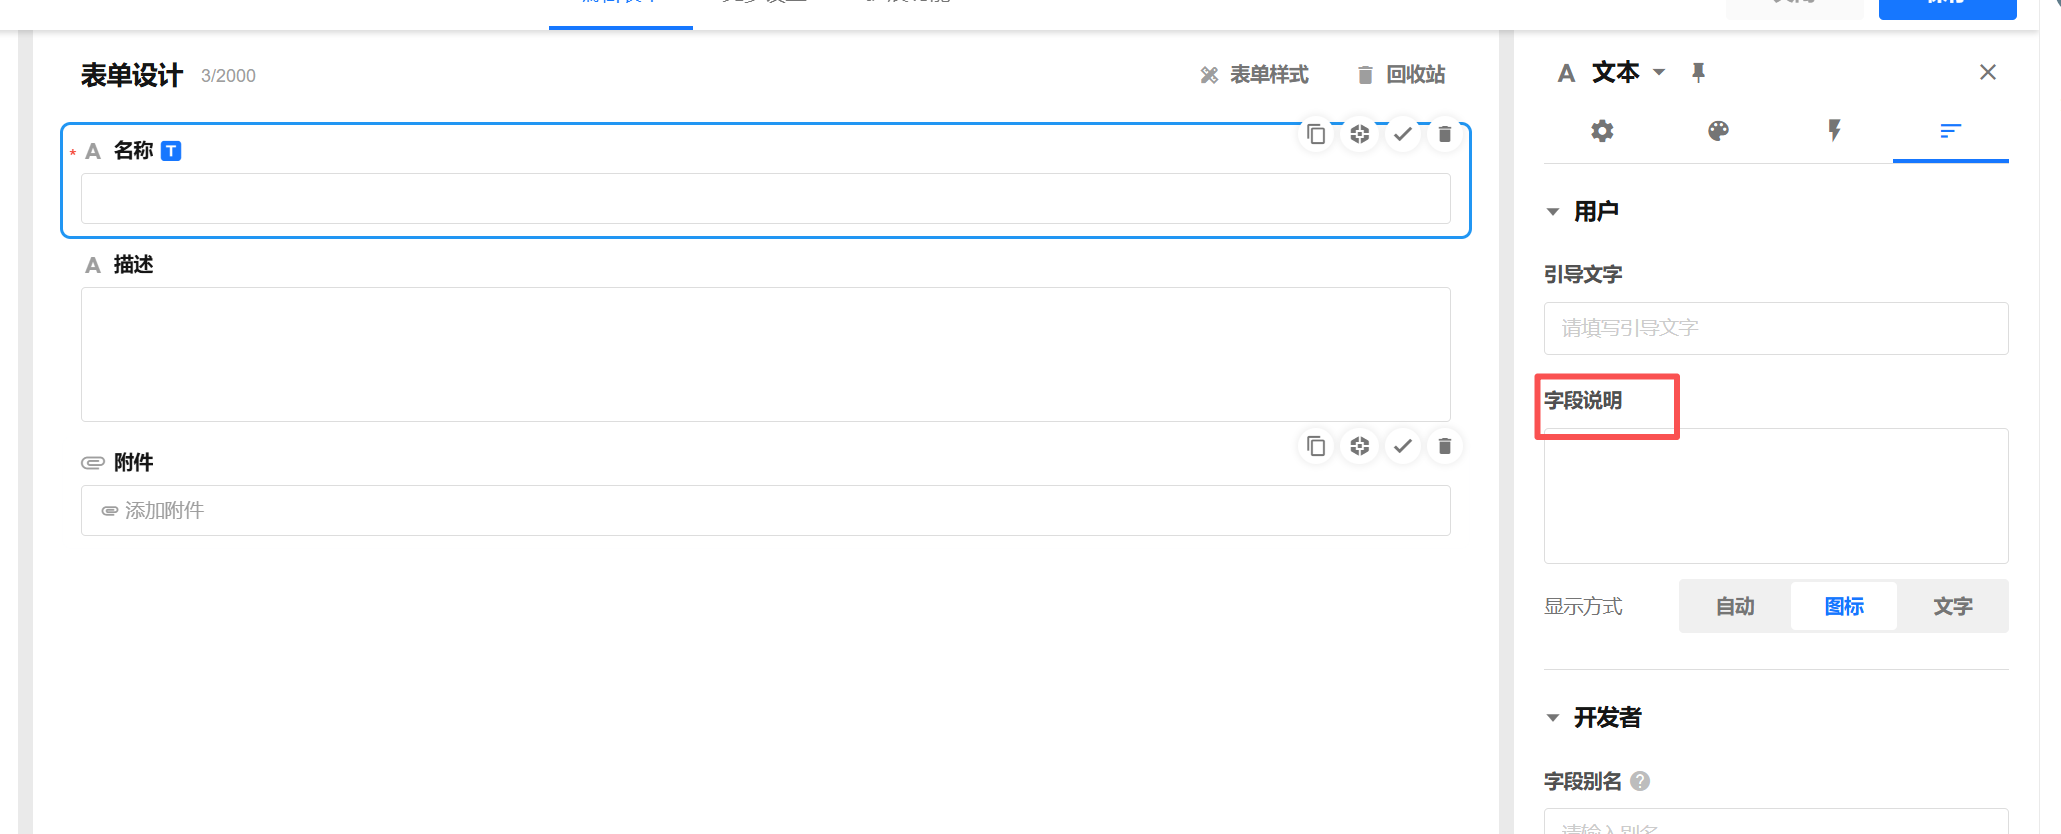Set 显示方式 to 文字
The image size is (2061, 834).
tap(1953, 606)
